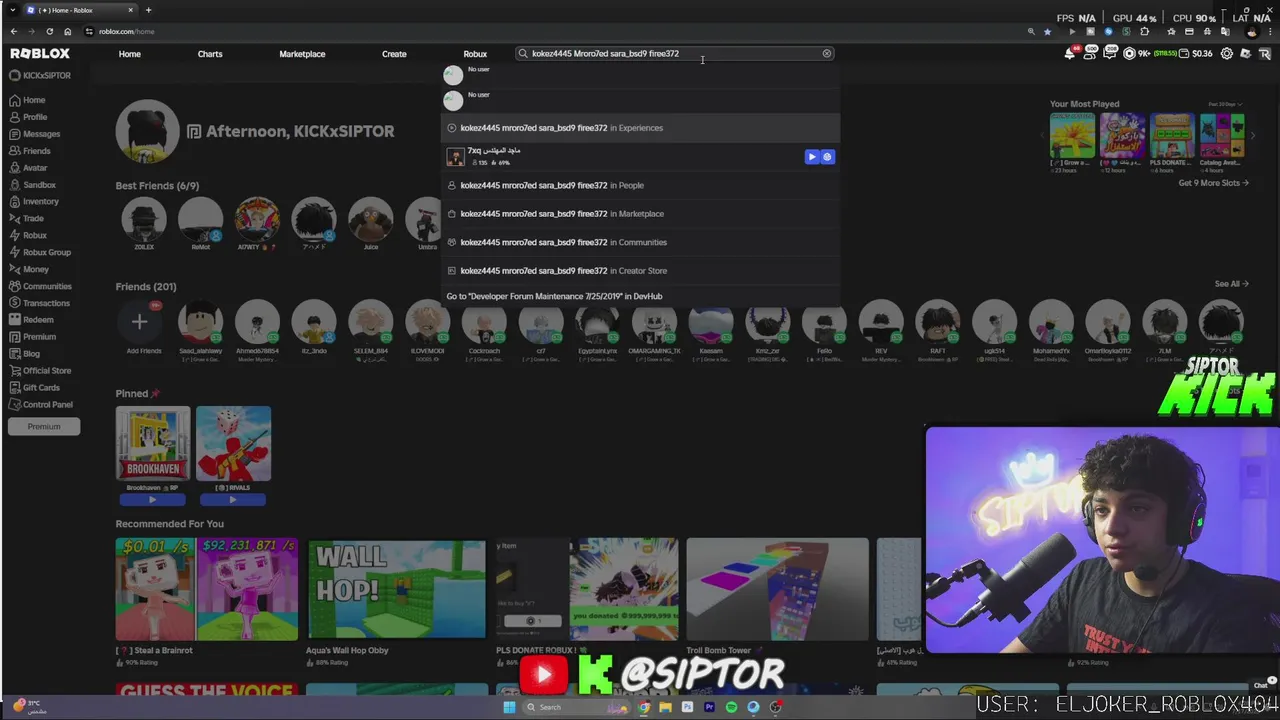Open Inventory in the sidebar
This screenshot has width=1280, height=720.
coord(34,202)
